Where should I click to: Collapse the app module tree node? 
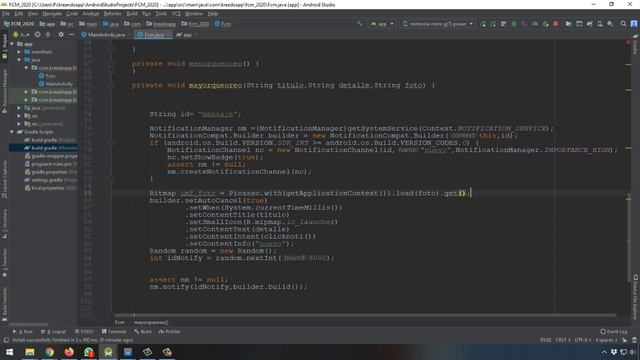point(12,44)
